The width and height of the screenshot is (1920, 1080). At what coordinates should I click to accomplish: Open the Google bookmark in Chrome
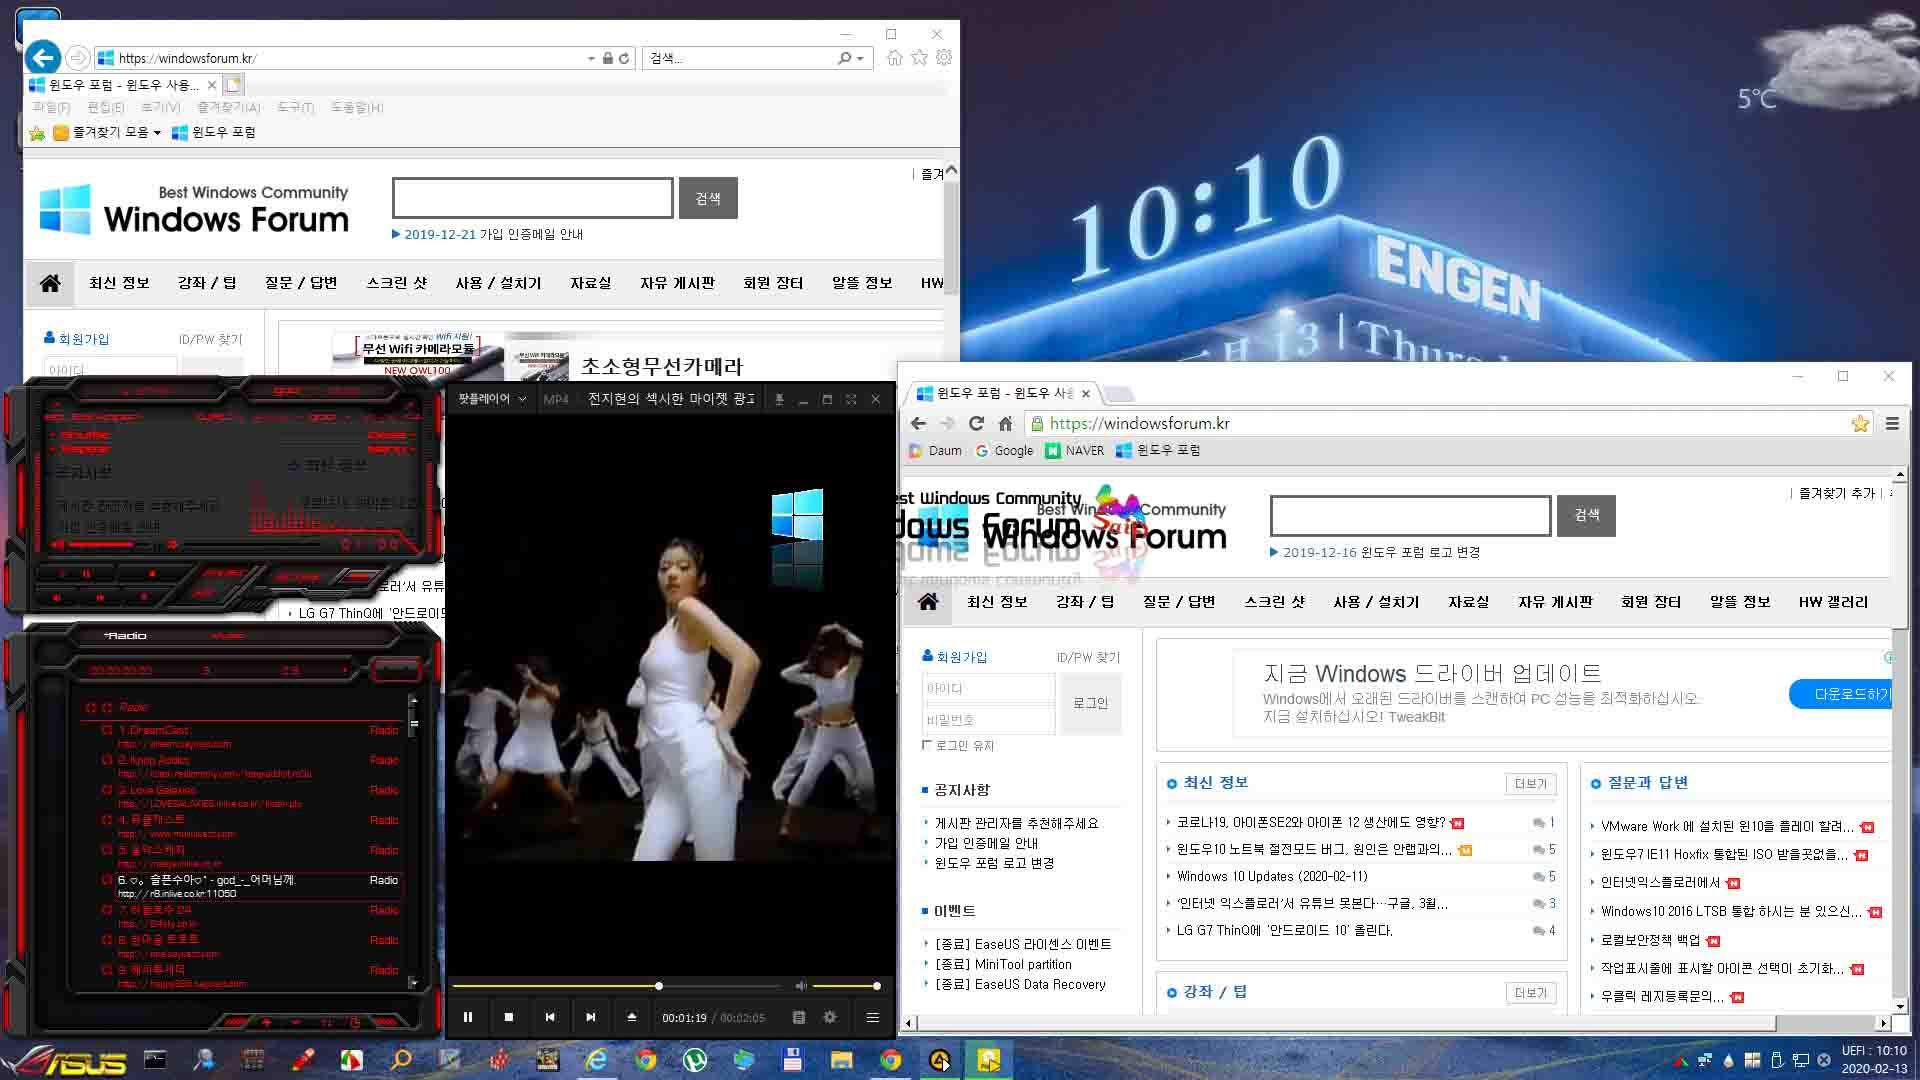pyautogui.click(x=1004, y=451)
